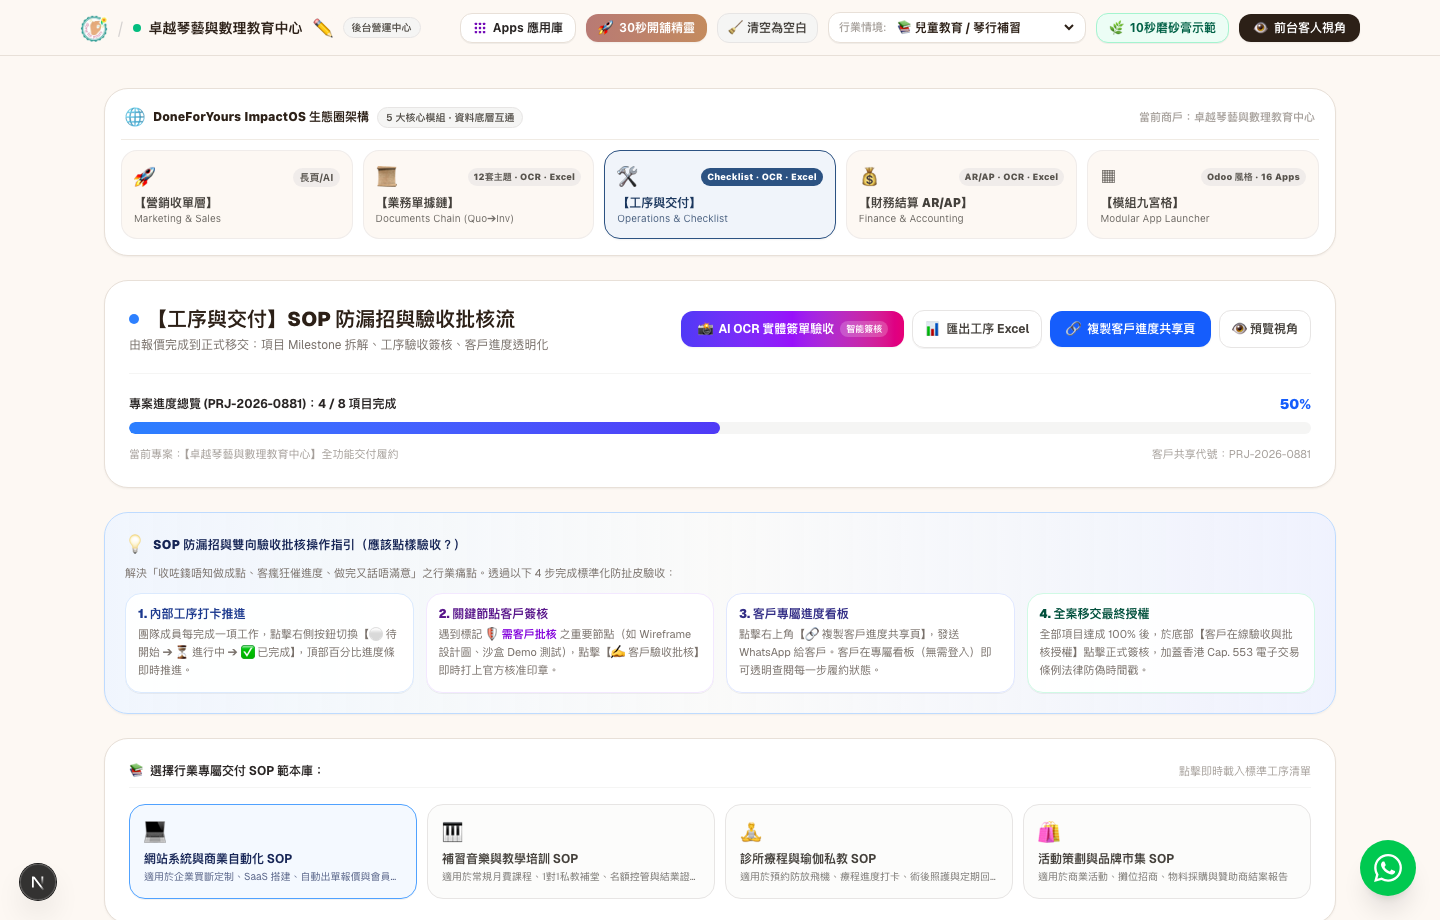Click the books icon beside 選擇行業專屬交付 SOP 範本庫
The width and height of the screenshot is (1440, 920).
(x=136, y=771)
